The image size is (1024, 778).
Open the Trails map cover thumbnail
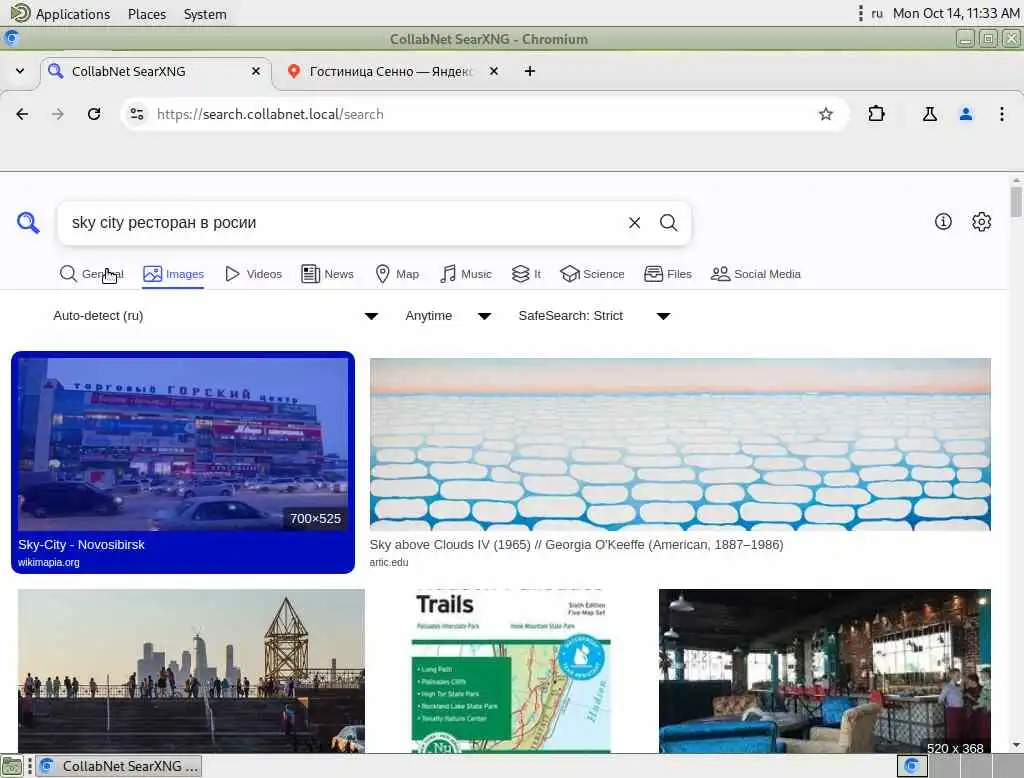point(511,671)
